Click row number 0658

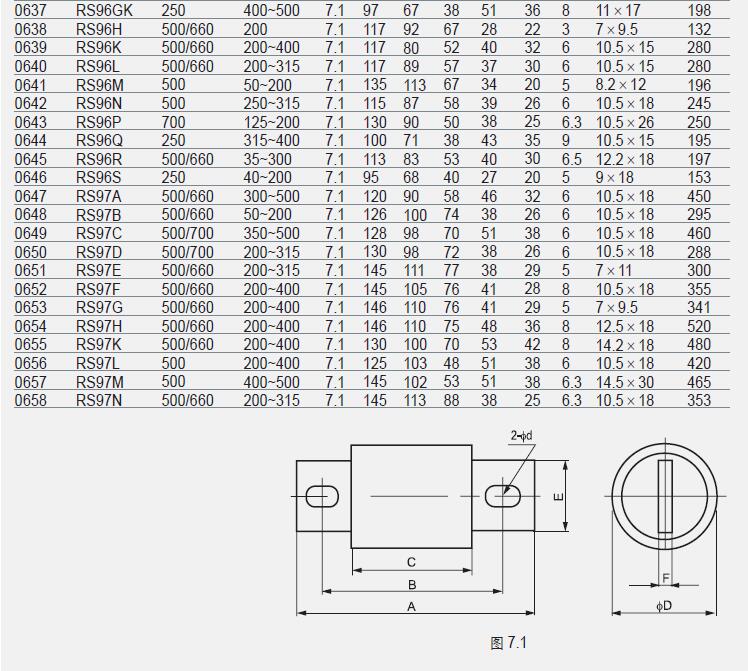(29, 400)
